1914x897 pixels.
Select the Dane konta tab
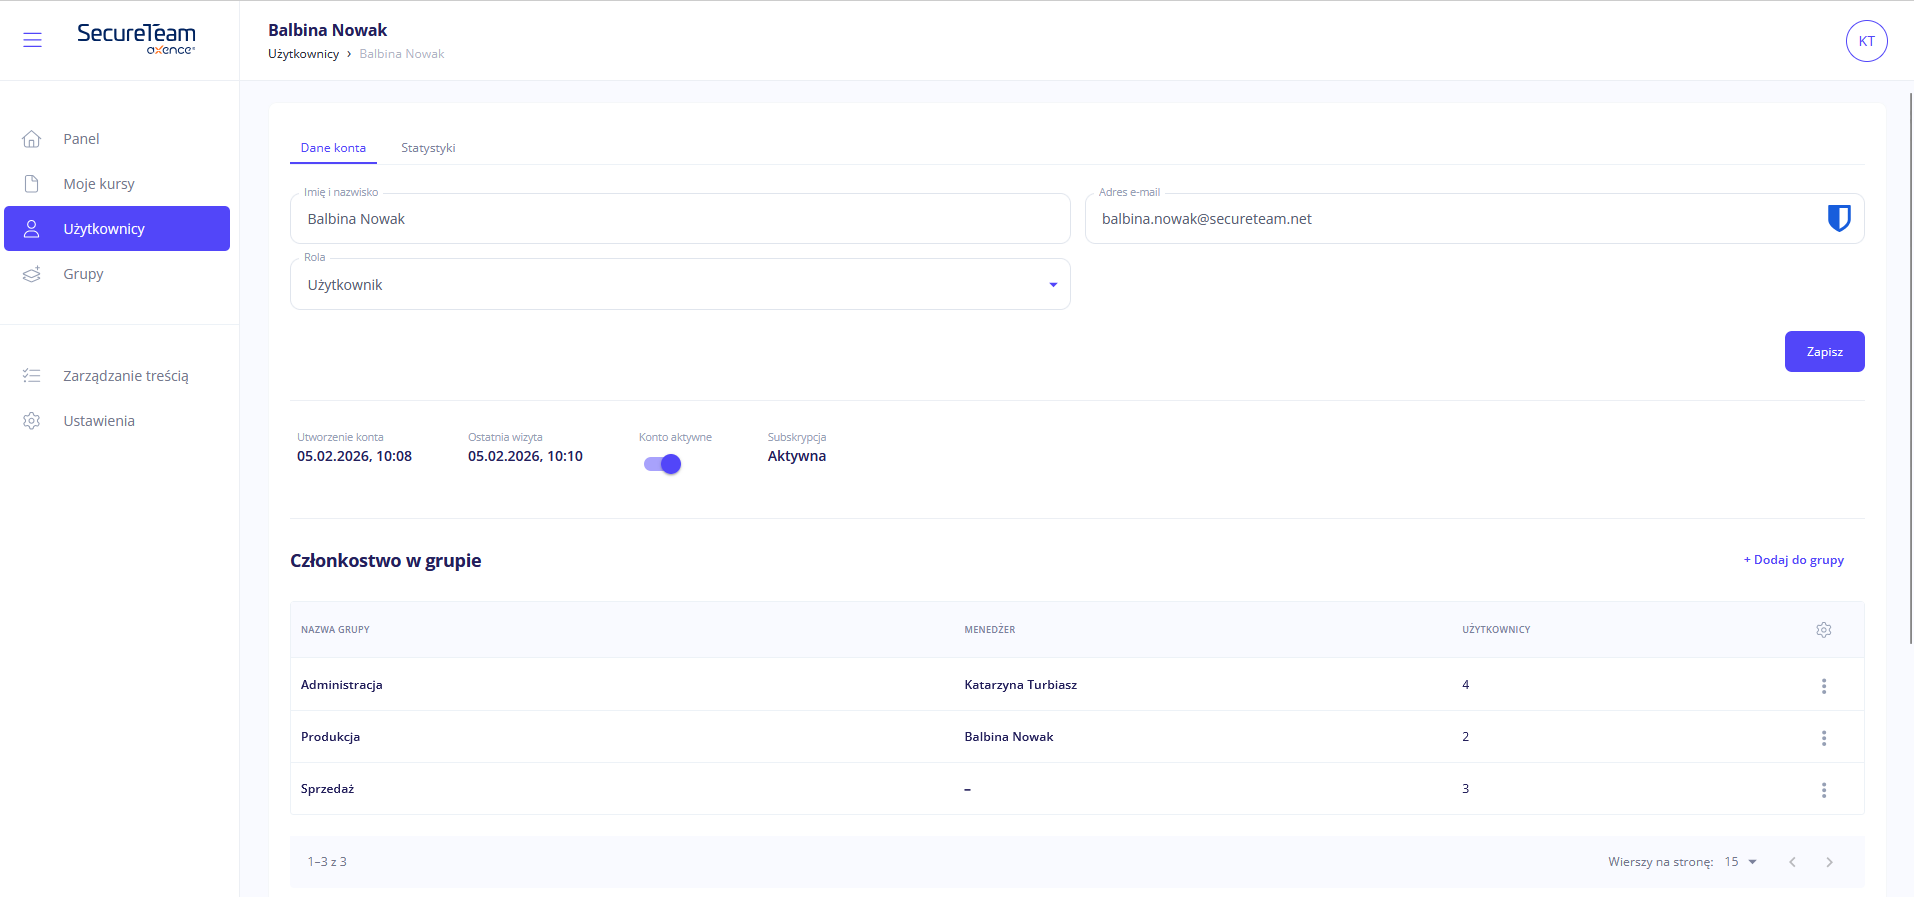[x=333, y=148]
